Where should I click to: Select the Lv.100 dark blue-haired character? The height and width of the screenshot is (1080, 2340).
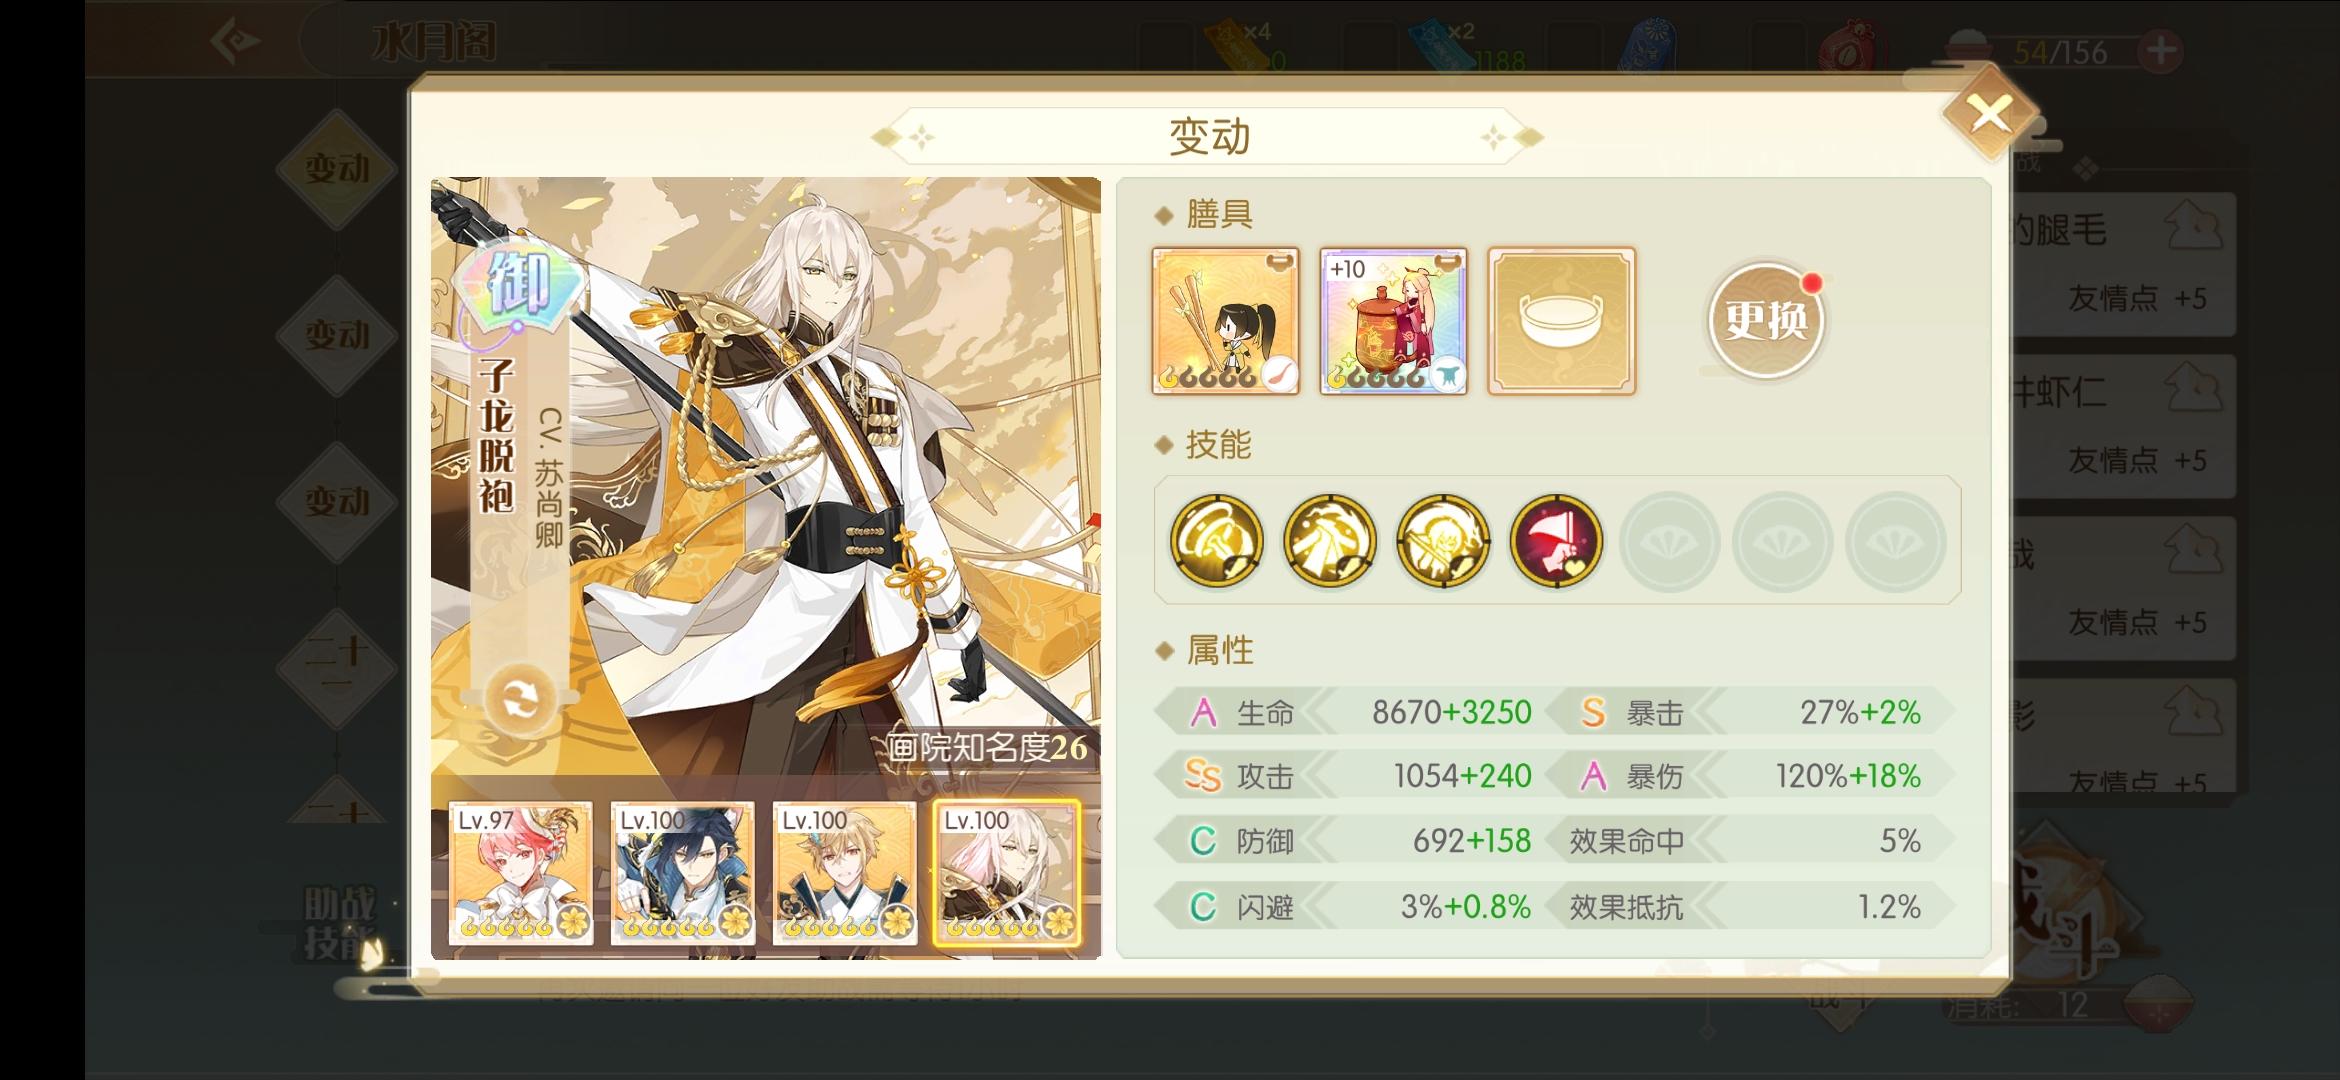coord(682,873)
